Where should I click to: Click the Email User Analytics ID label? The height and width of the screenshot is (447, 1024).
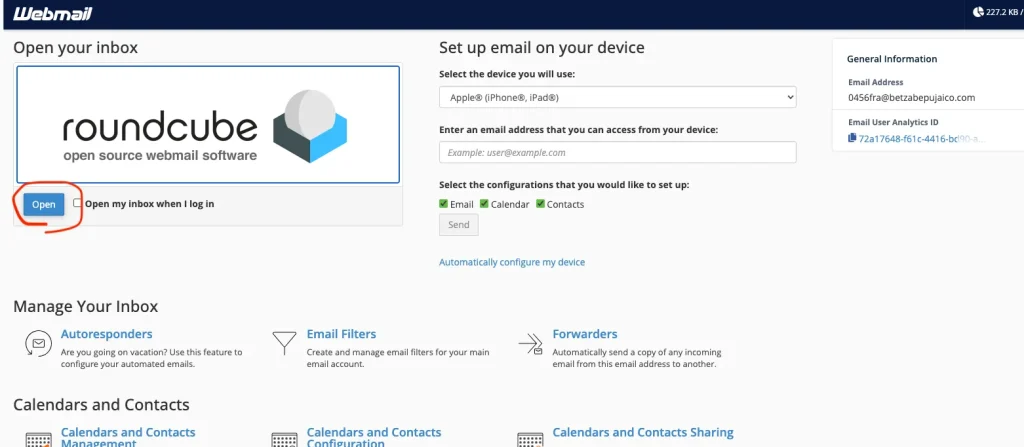tap(893, 122)
